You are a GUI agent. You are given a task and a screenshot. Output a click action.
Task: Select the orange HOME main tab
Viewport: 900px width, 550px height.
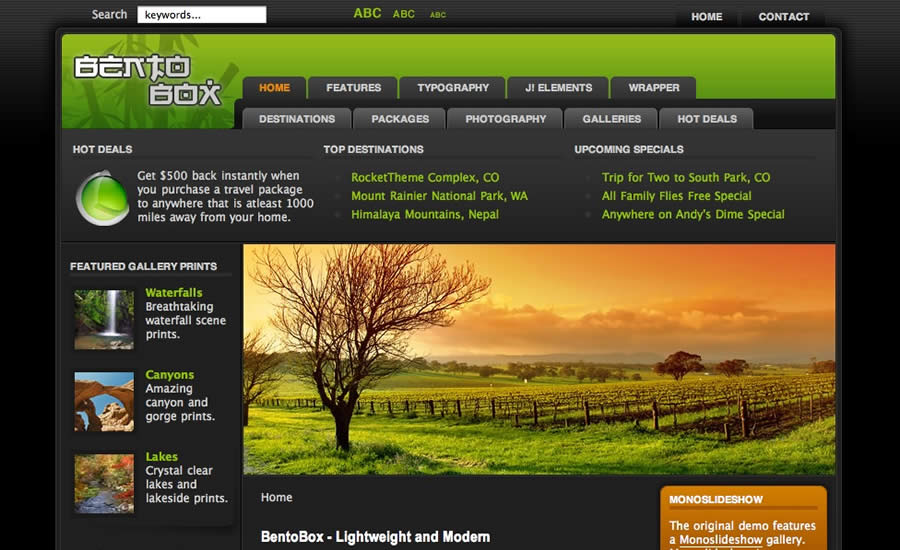click(274, 88)
